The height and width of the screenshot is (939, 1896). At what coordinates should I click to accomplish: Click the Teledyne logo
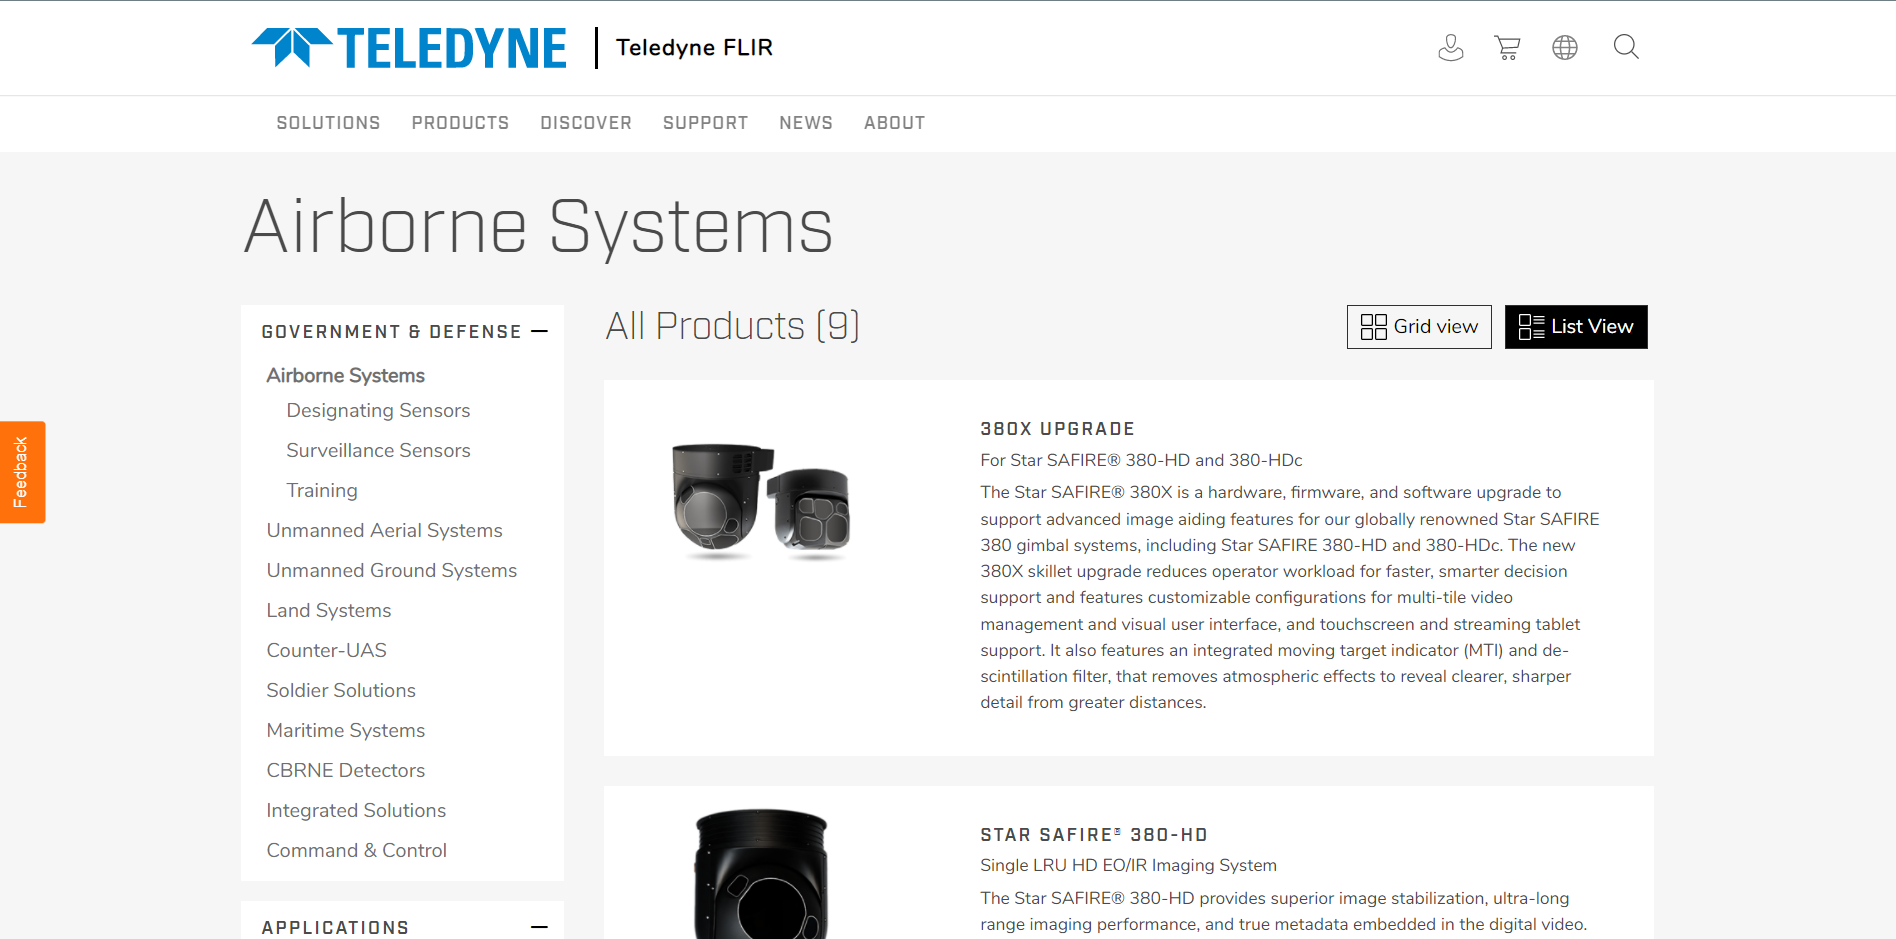point(409,48)
